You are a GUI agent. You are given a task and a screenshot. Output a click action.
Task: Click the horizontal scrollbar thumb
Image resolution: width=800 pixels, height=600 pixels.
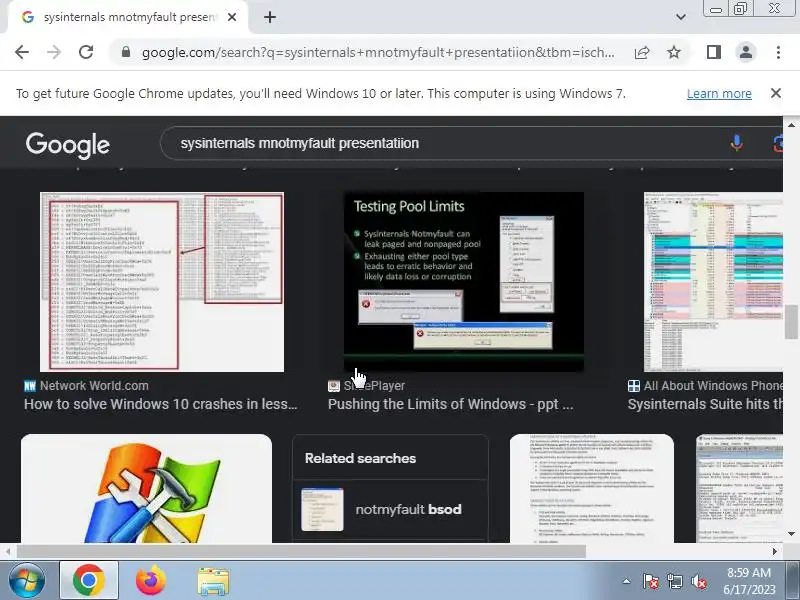pyautogui.click(x=301, y=552)
